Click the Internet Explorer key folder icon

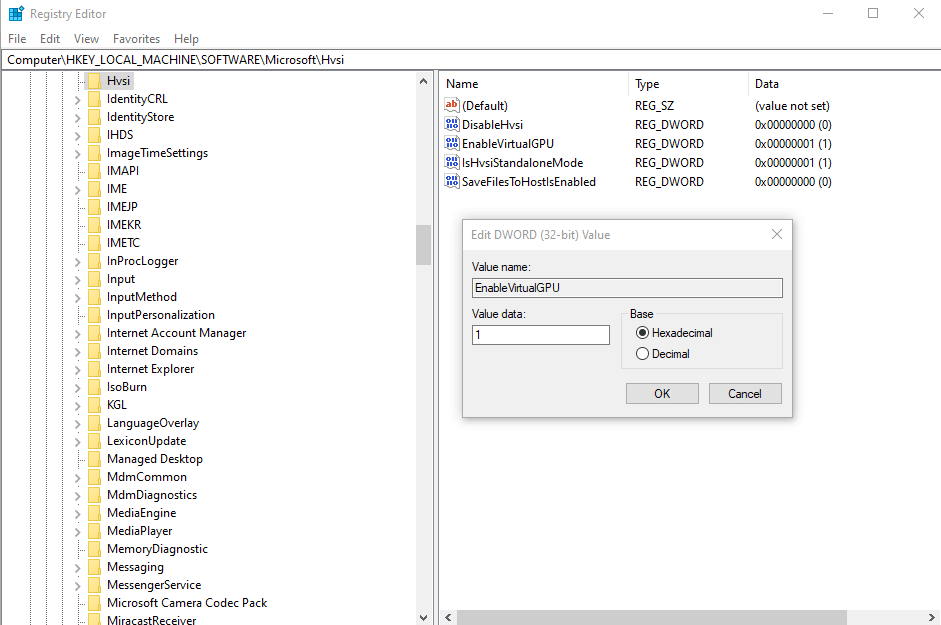(94, 369)
